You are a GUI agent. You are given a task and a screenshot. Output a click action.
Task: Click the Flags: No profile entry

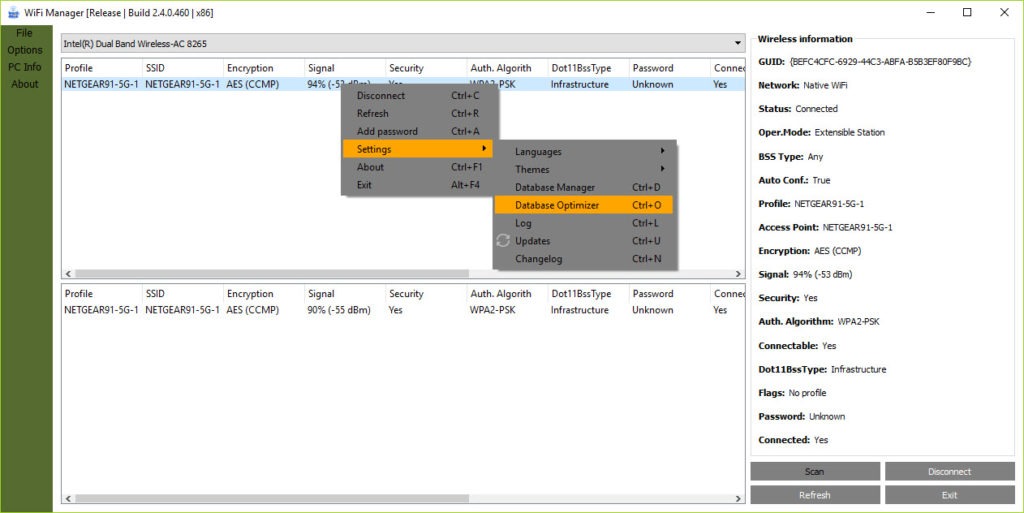(792, 393)
